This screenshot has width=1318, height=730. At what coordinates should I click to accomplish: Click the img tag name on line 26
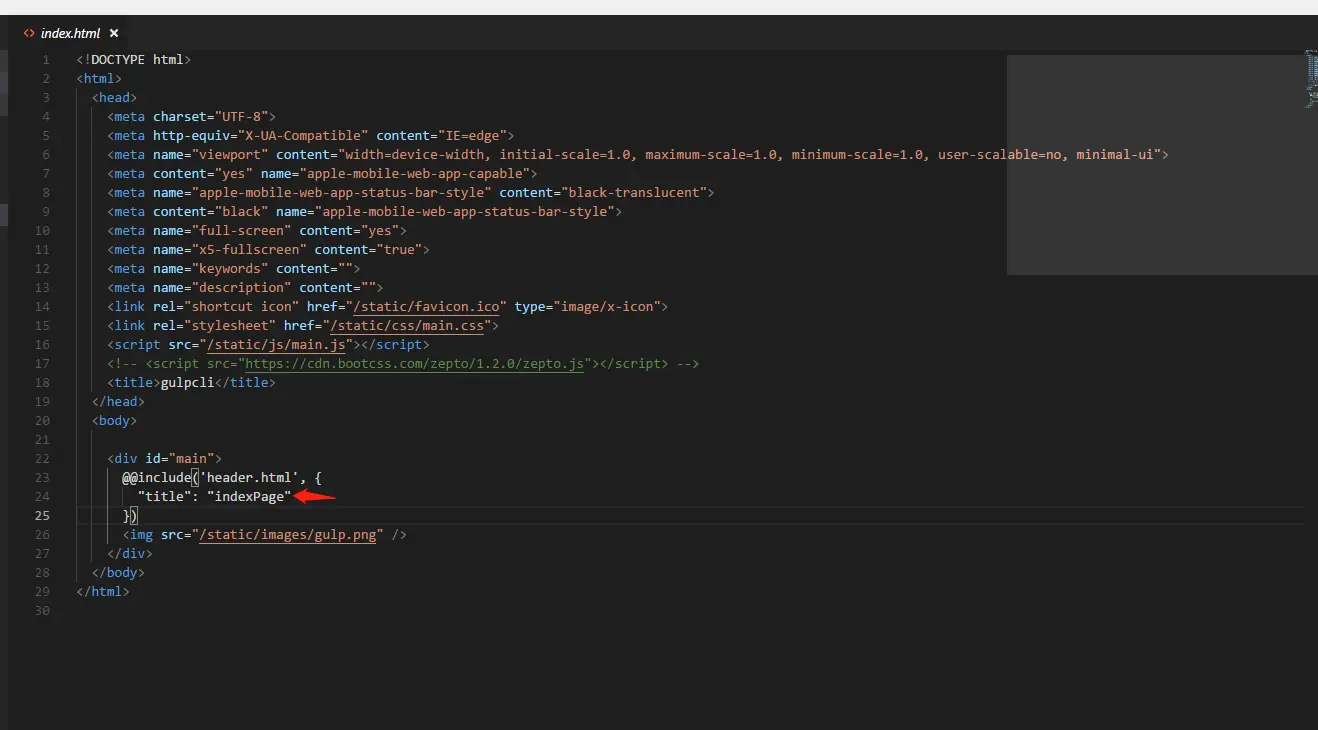tap(141, 534)
